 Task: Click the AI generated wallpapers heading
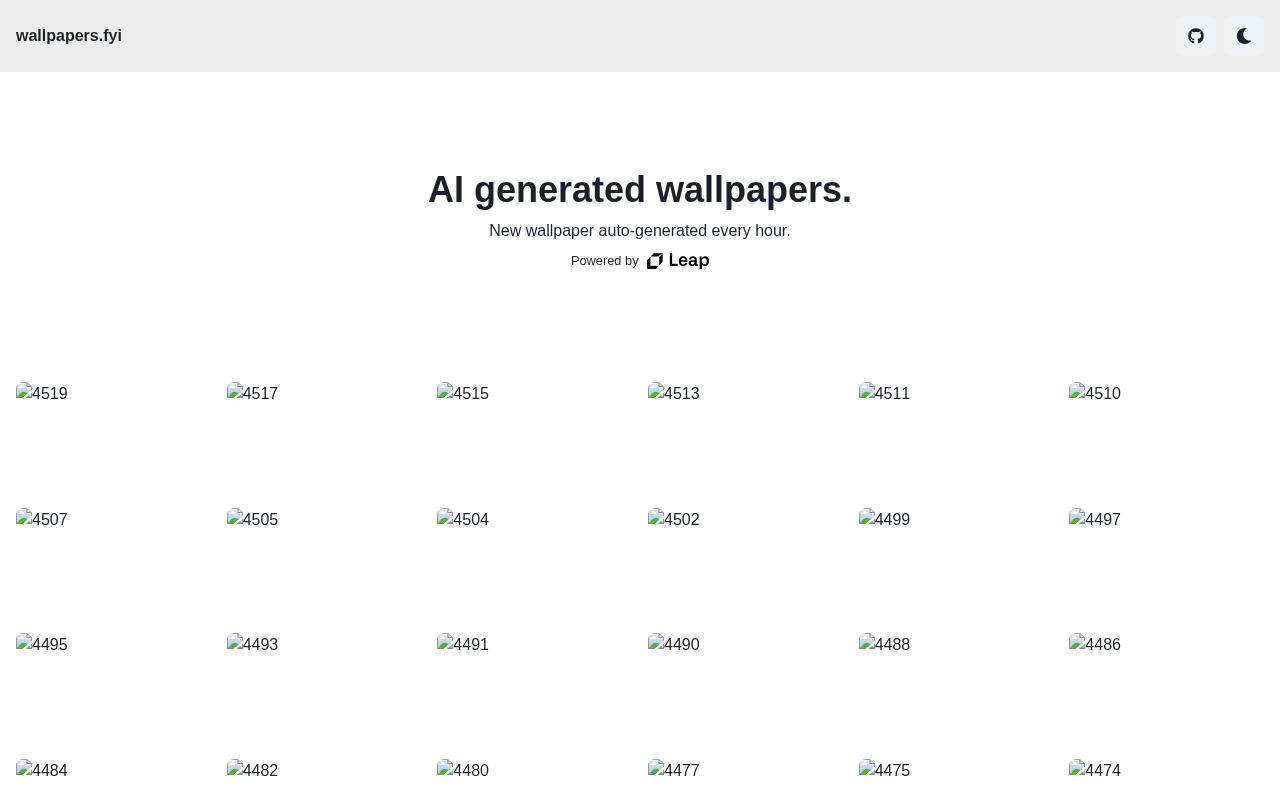(x=640, y=189)
